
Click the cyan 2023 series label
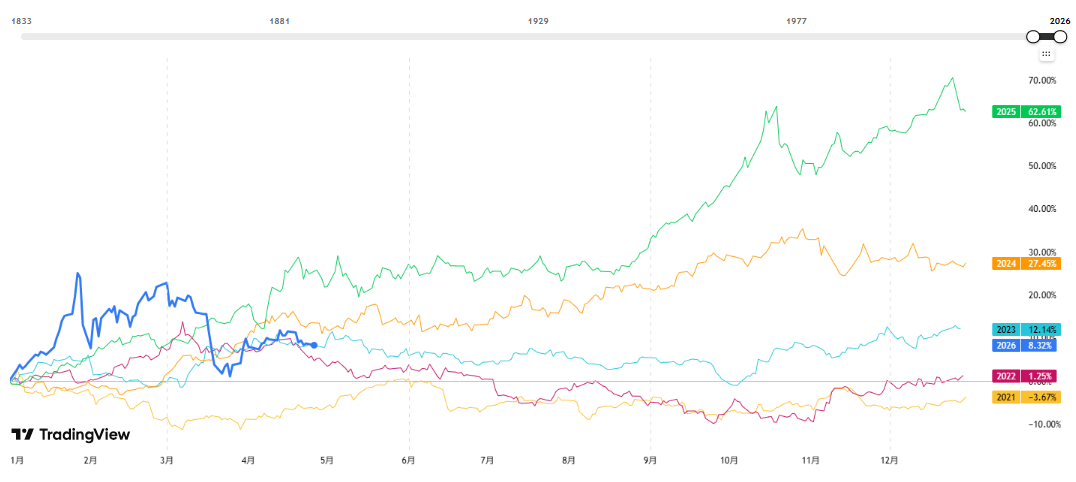pyautogui.click(x=1006, y=330)
